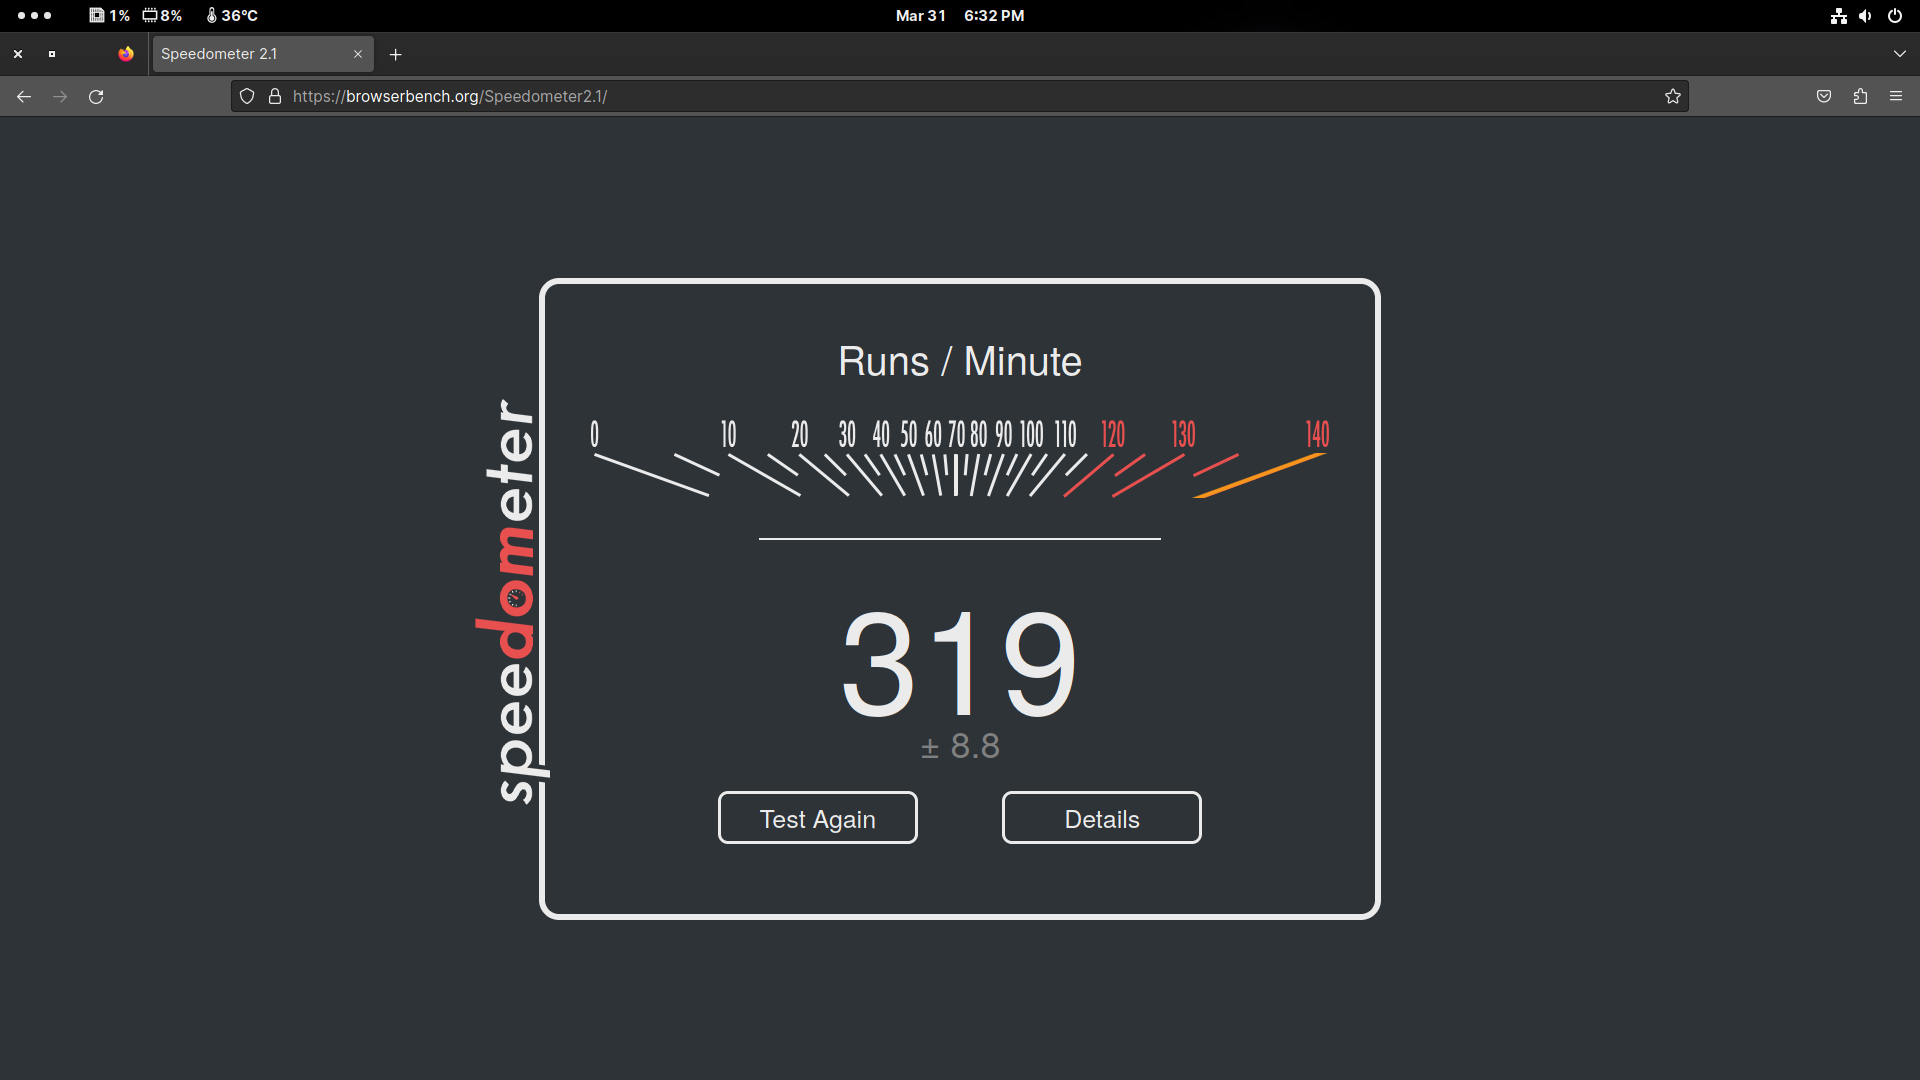Click the window restore square button

pyautogui.click(x=52, y=54)
